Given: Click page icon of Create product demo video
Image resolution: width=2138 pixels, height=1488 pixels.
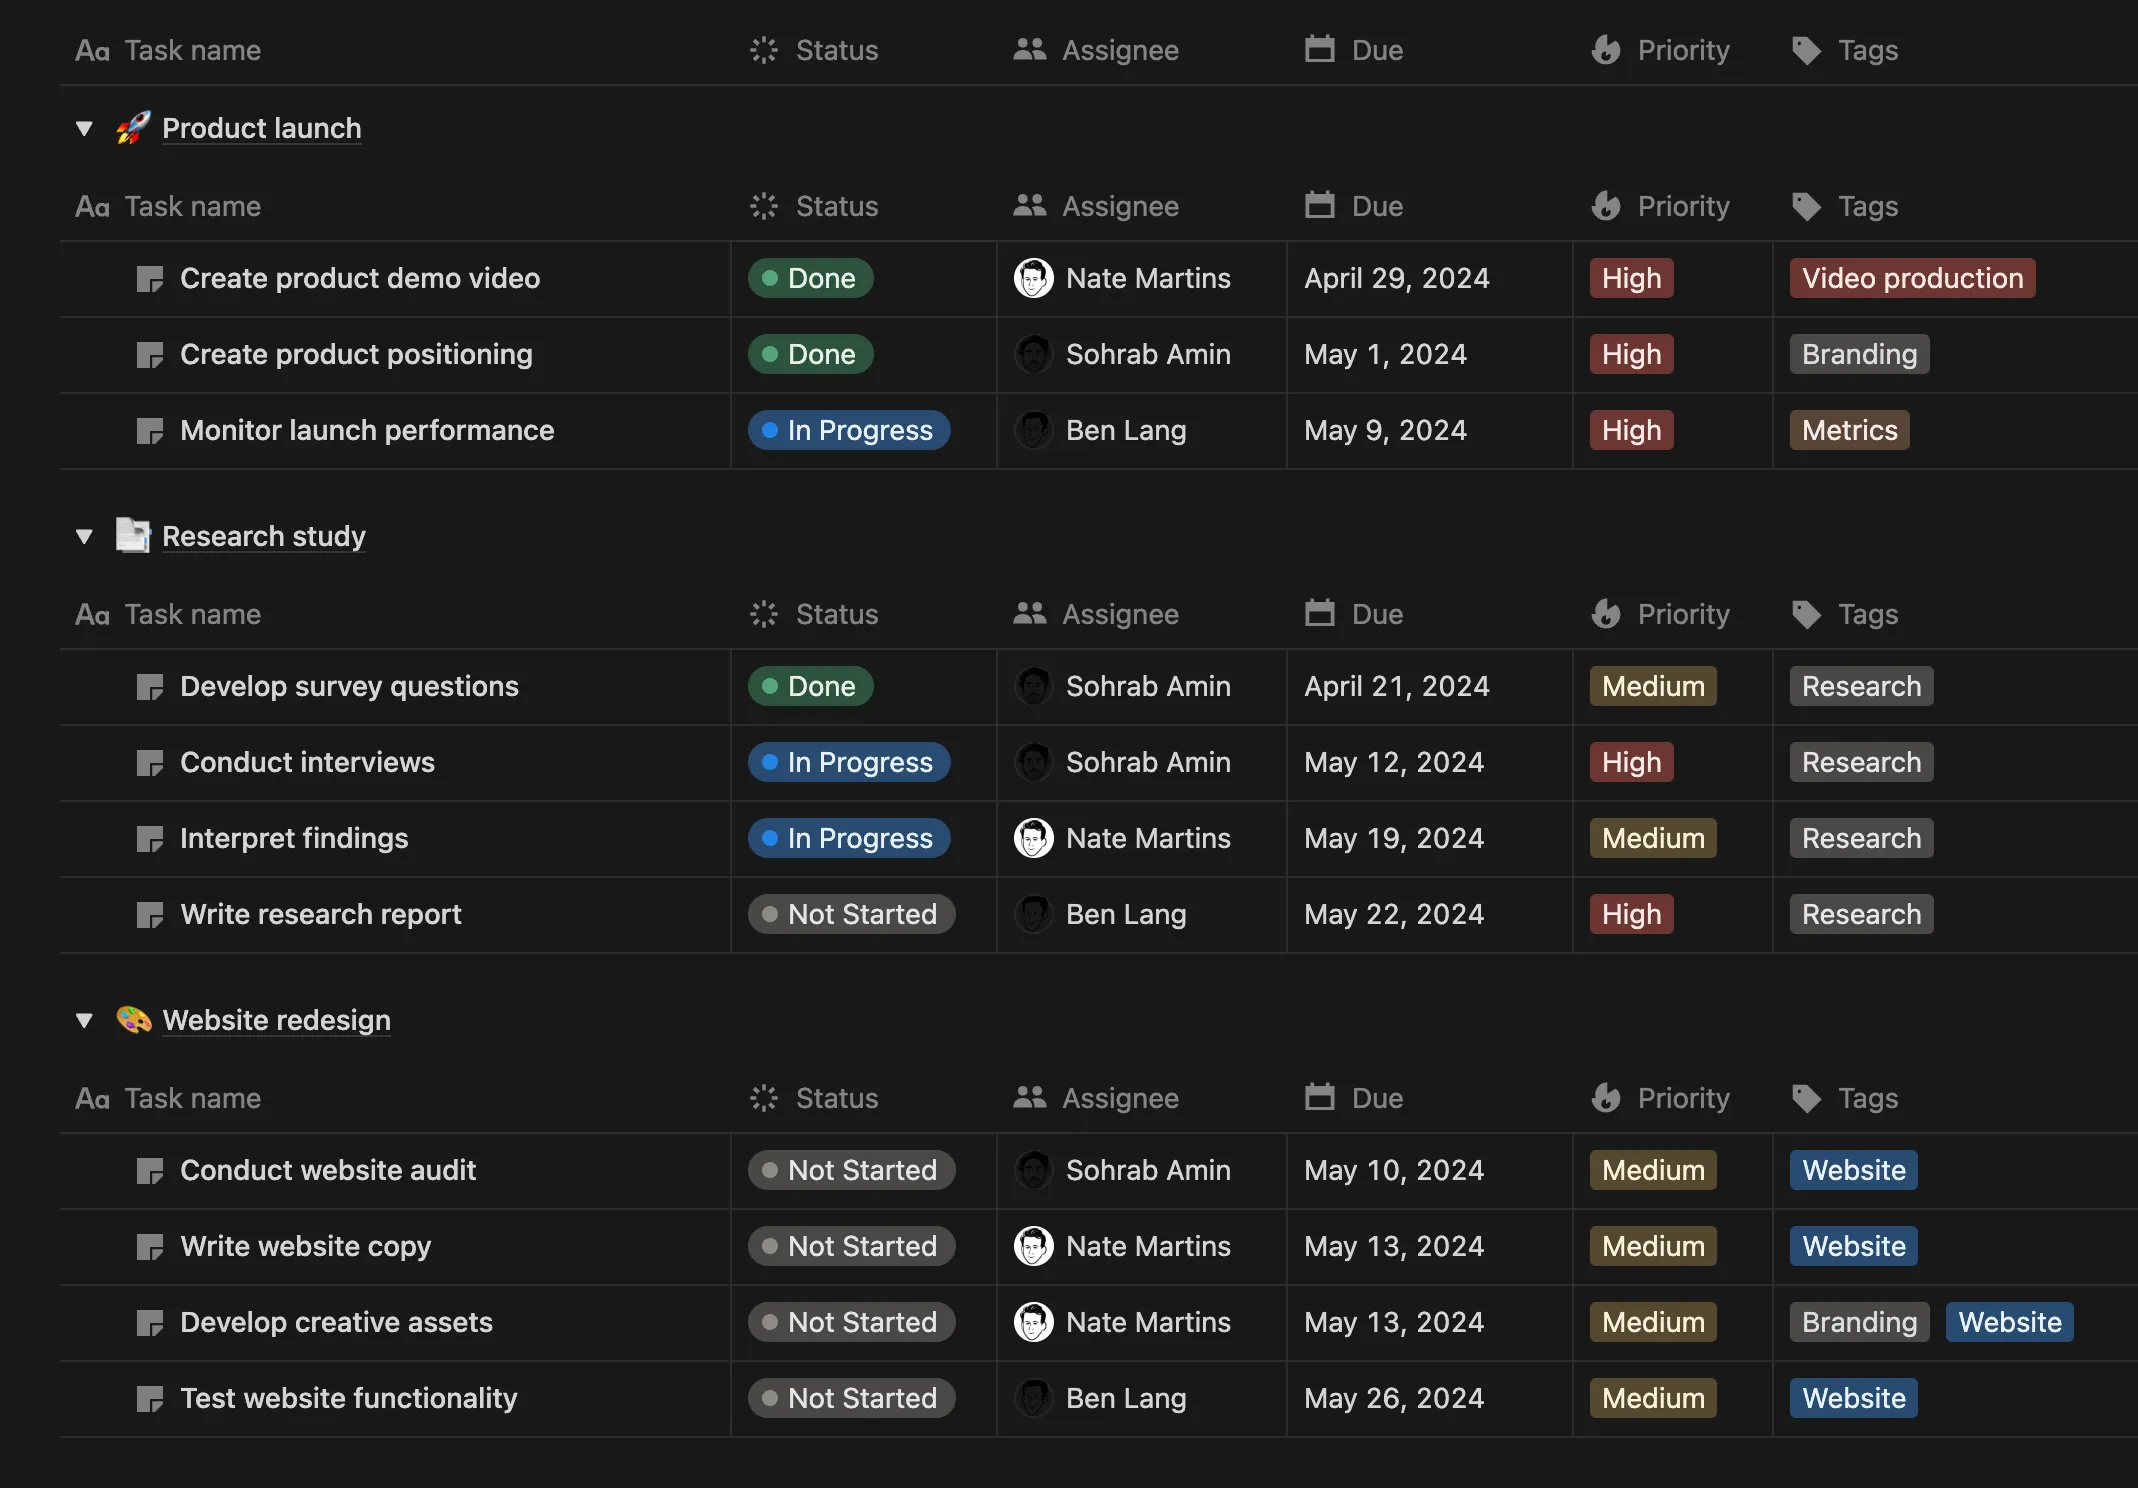Looking at the screenshot, I should [150, 279].
